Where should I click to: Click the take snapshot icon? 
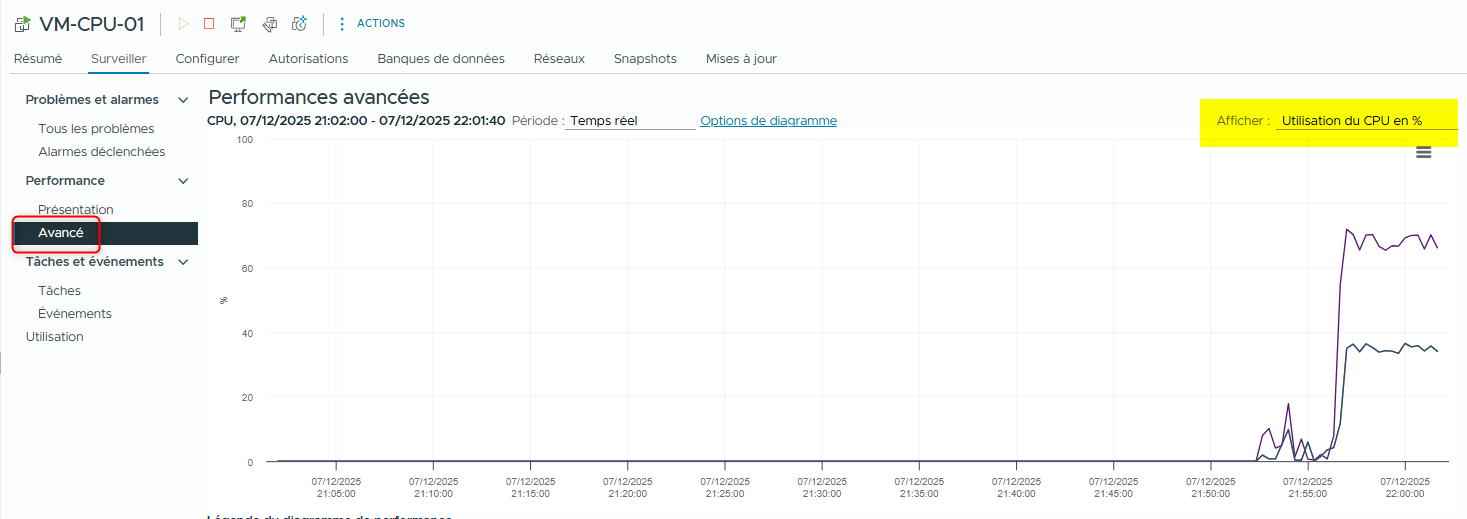(x=299, y=24)
